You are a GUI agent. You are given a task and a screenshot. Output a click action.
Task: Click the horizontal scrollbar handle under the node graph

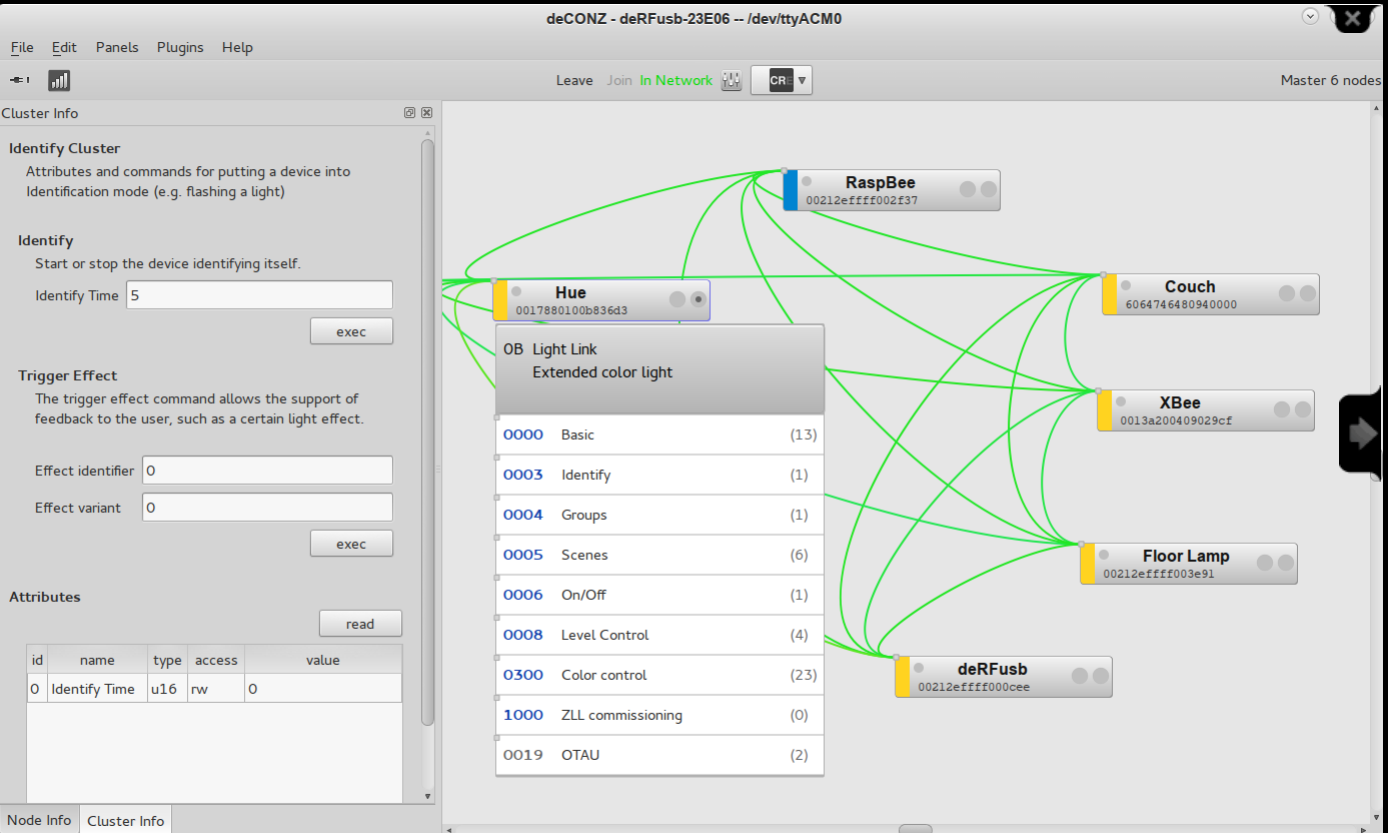(914, 828)
